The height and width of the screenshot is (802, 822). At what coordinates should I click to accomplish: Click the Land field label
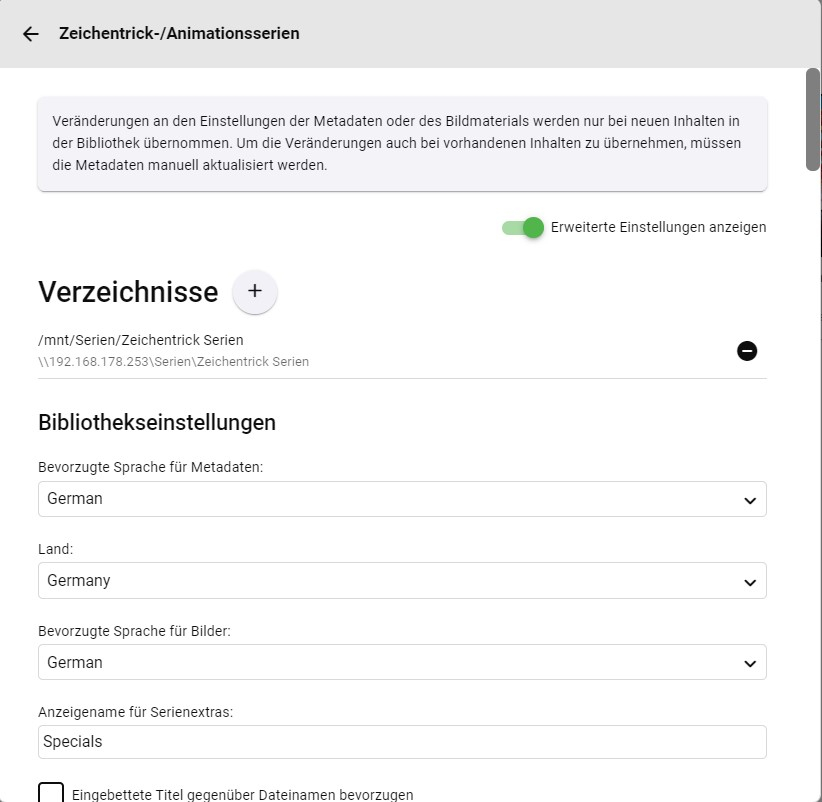[55, 549]
